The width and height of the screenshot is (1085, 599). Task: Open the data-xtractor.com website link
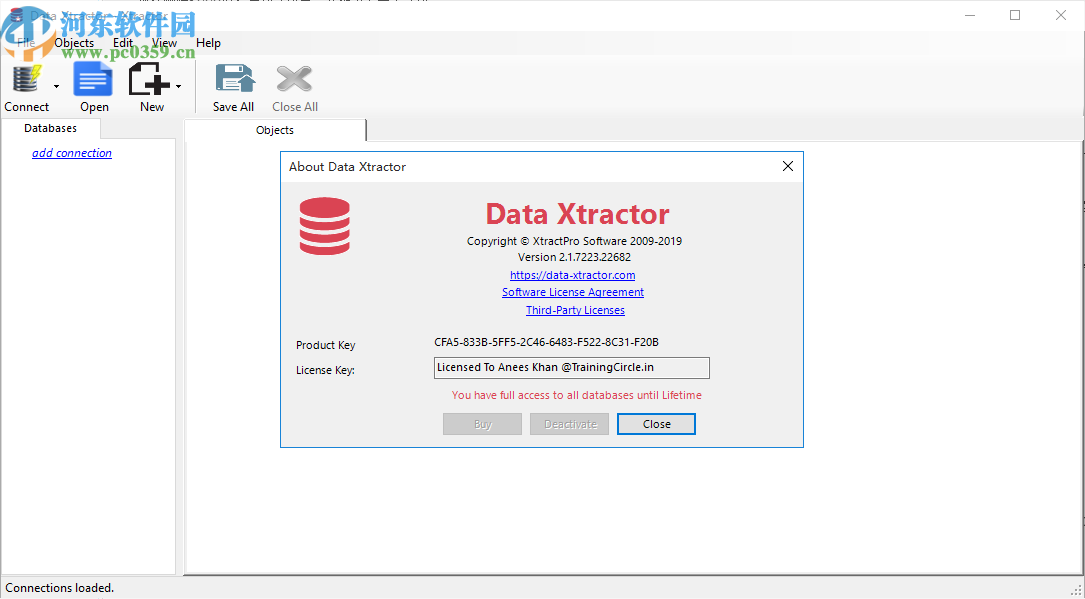572,274
